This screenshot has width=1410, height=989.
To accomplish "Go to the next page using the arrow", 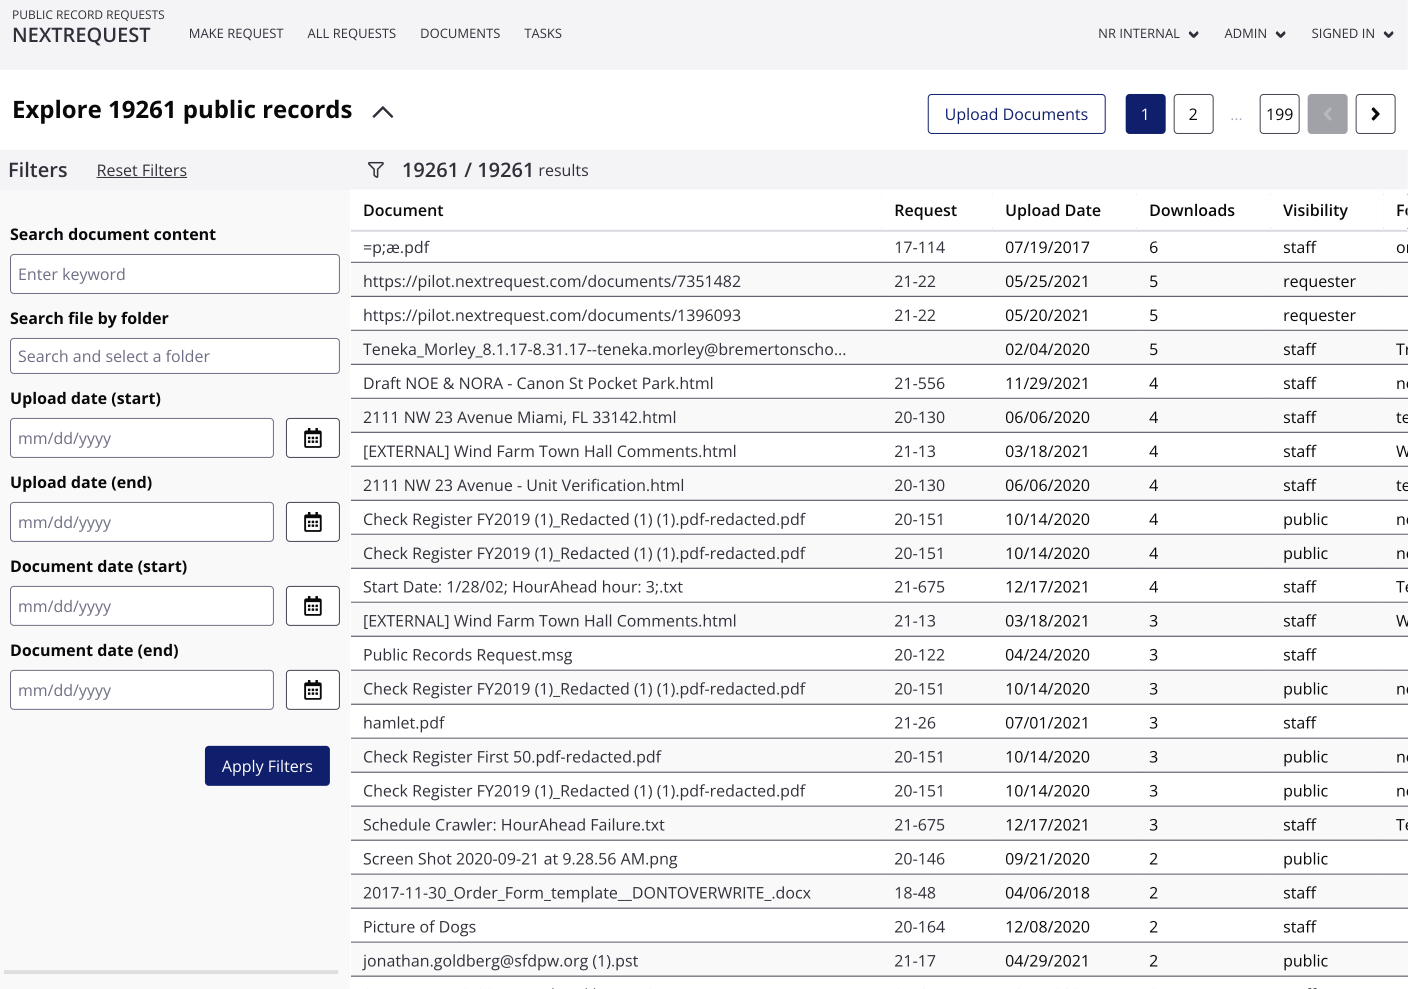I will 1375,114.
